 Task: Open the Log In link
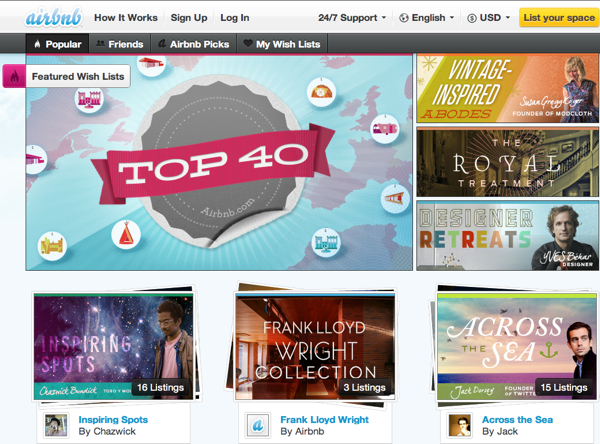coord(235,18)
